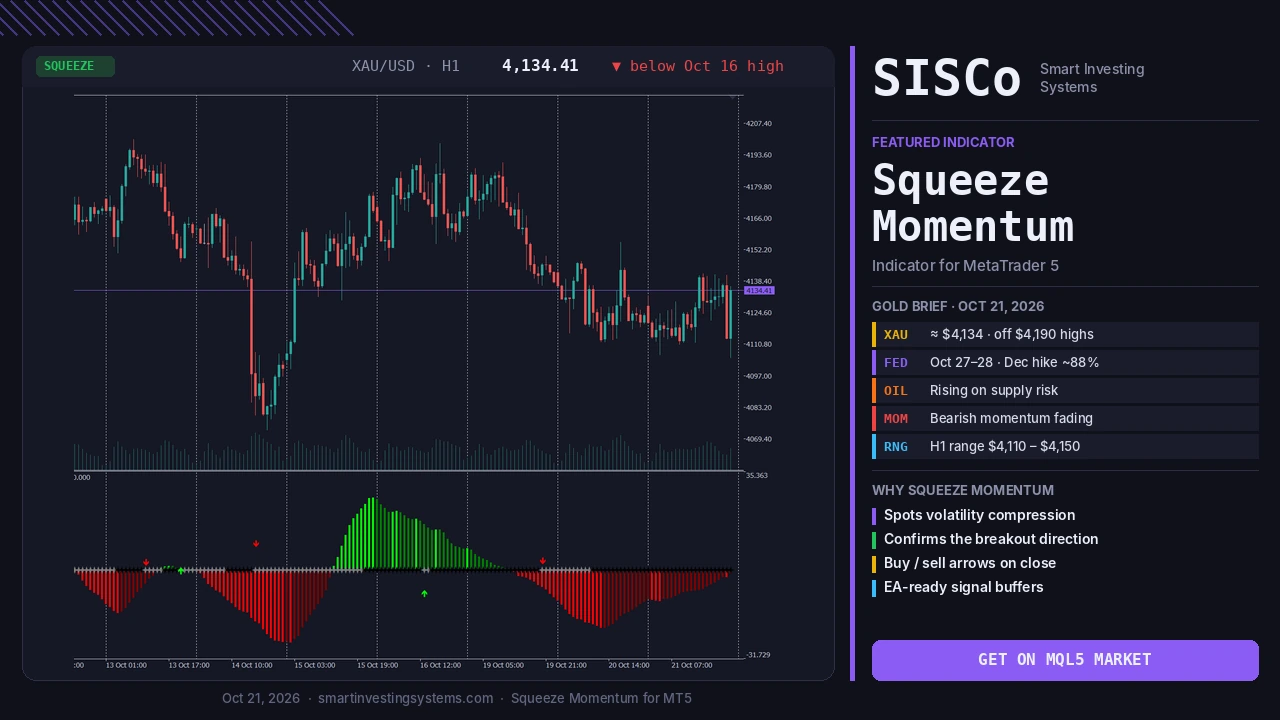
Task: Click the SISCo logo text
Action: (947, 78)
